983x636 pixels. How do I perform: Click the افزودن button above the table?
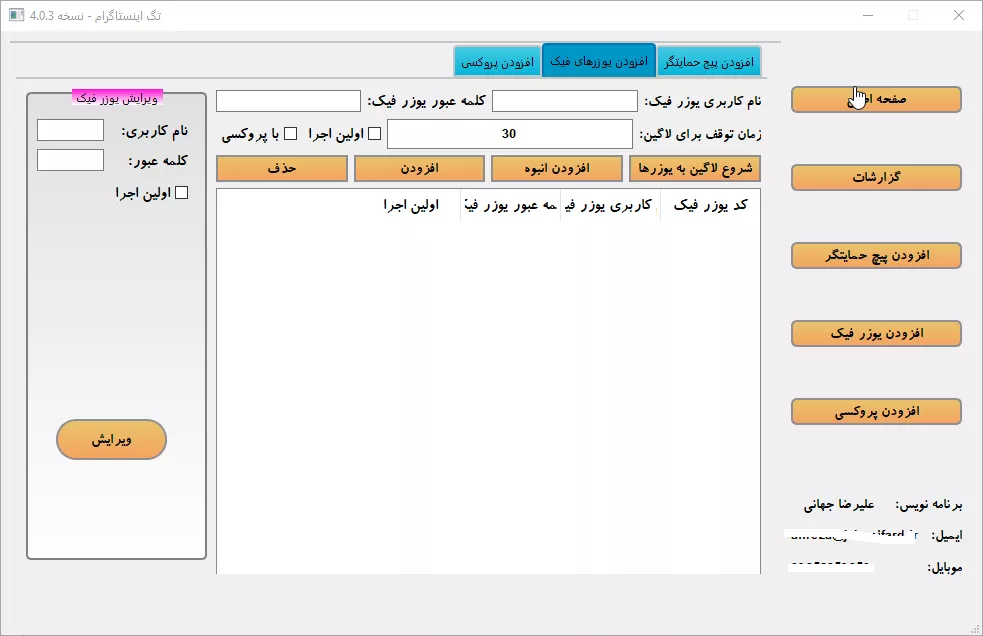[x=419, y=169]
